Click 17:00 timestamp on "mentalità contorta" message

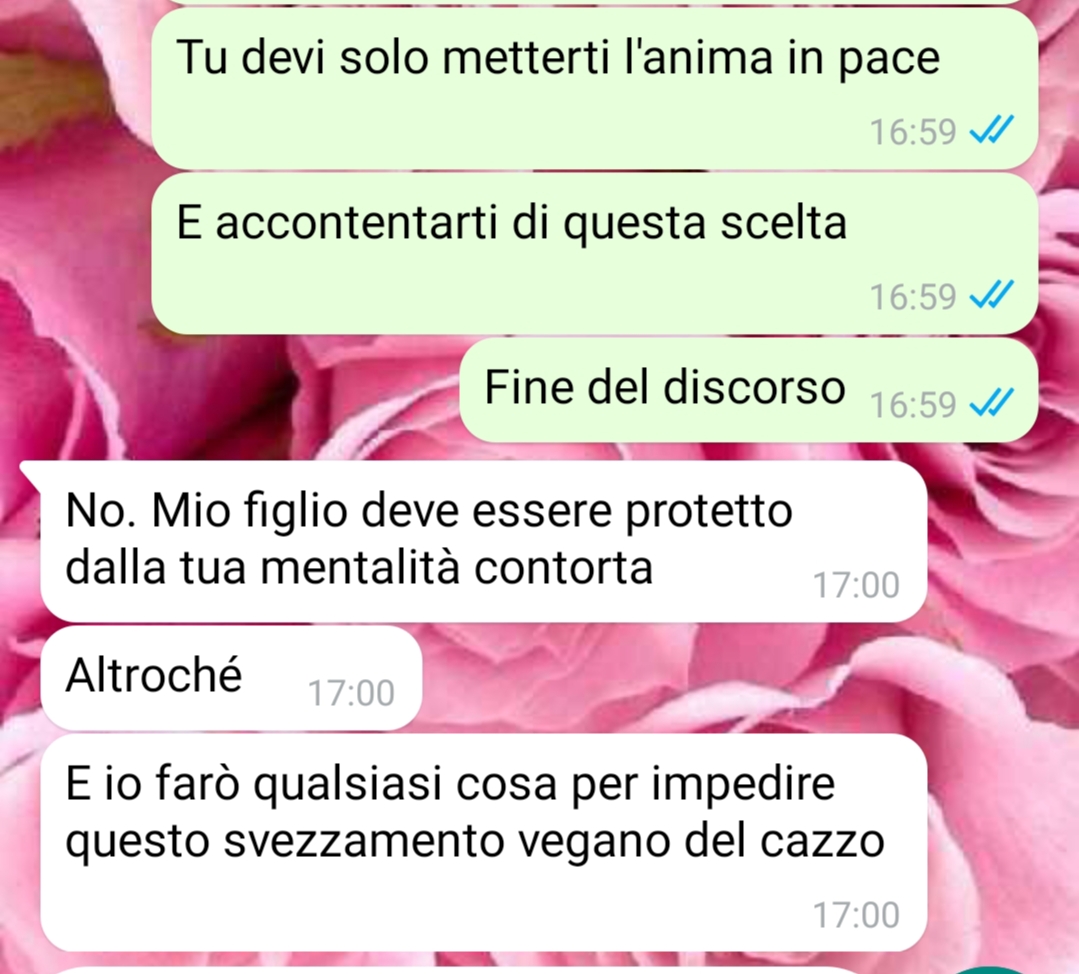pyautogui.click(x=856, y=584)
